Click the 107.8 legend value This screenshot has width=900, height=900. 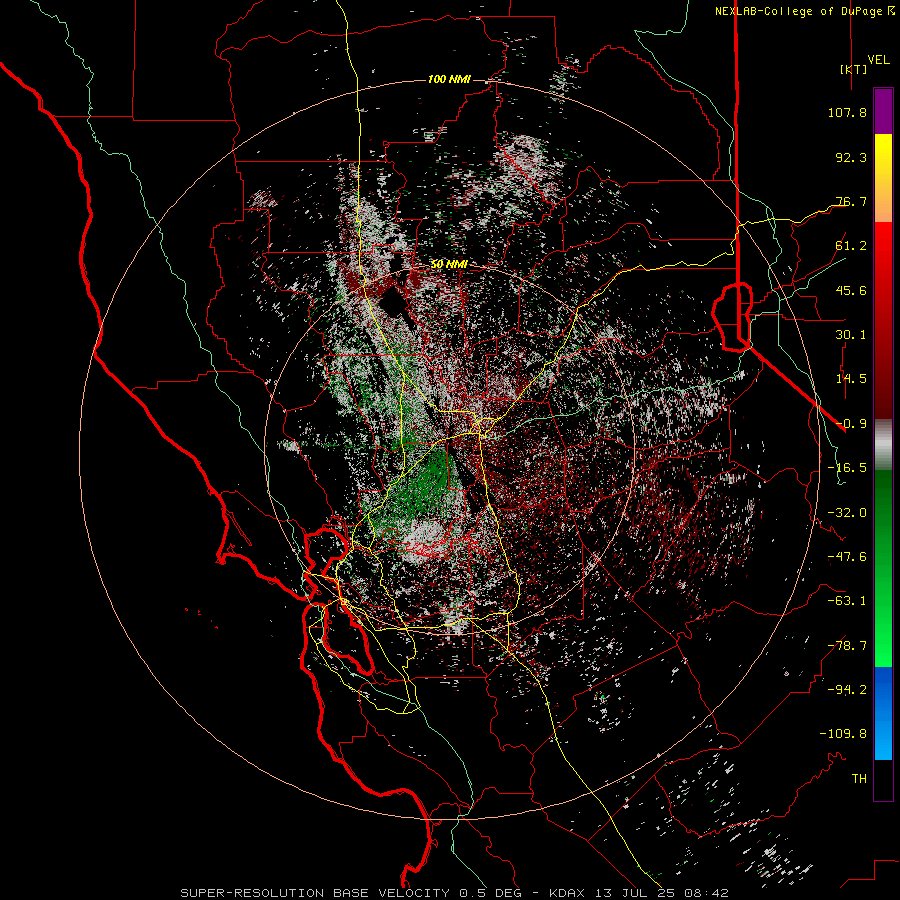[847, 112]
